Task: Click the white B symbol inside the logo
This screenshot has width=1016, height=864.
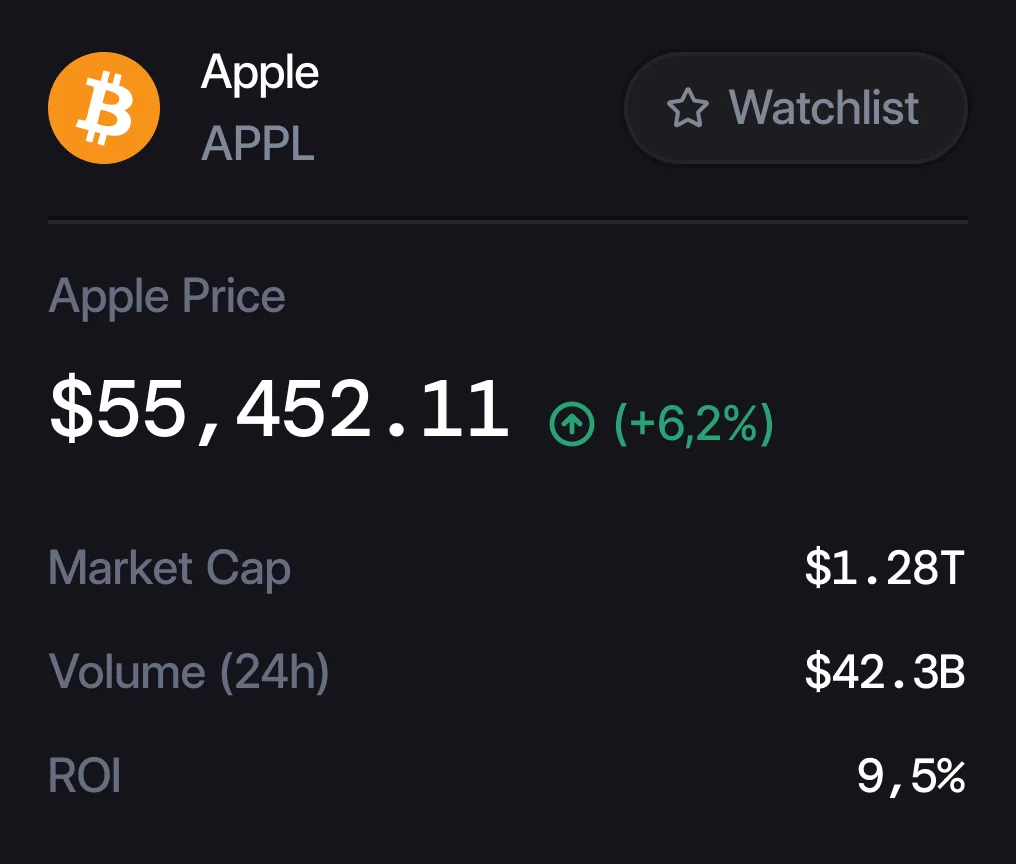Action: (x=104, y=108)
